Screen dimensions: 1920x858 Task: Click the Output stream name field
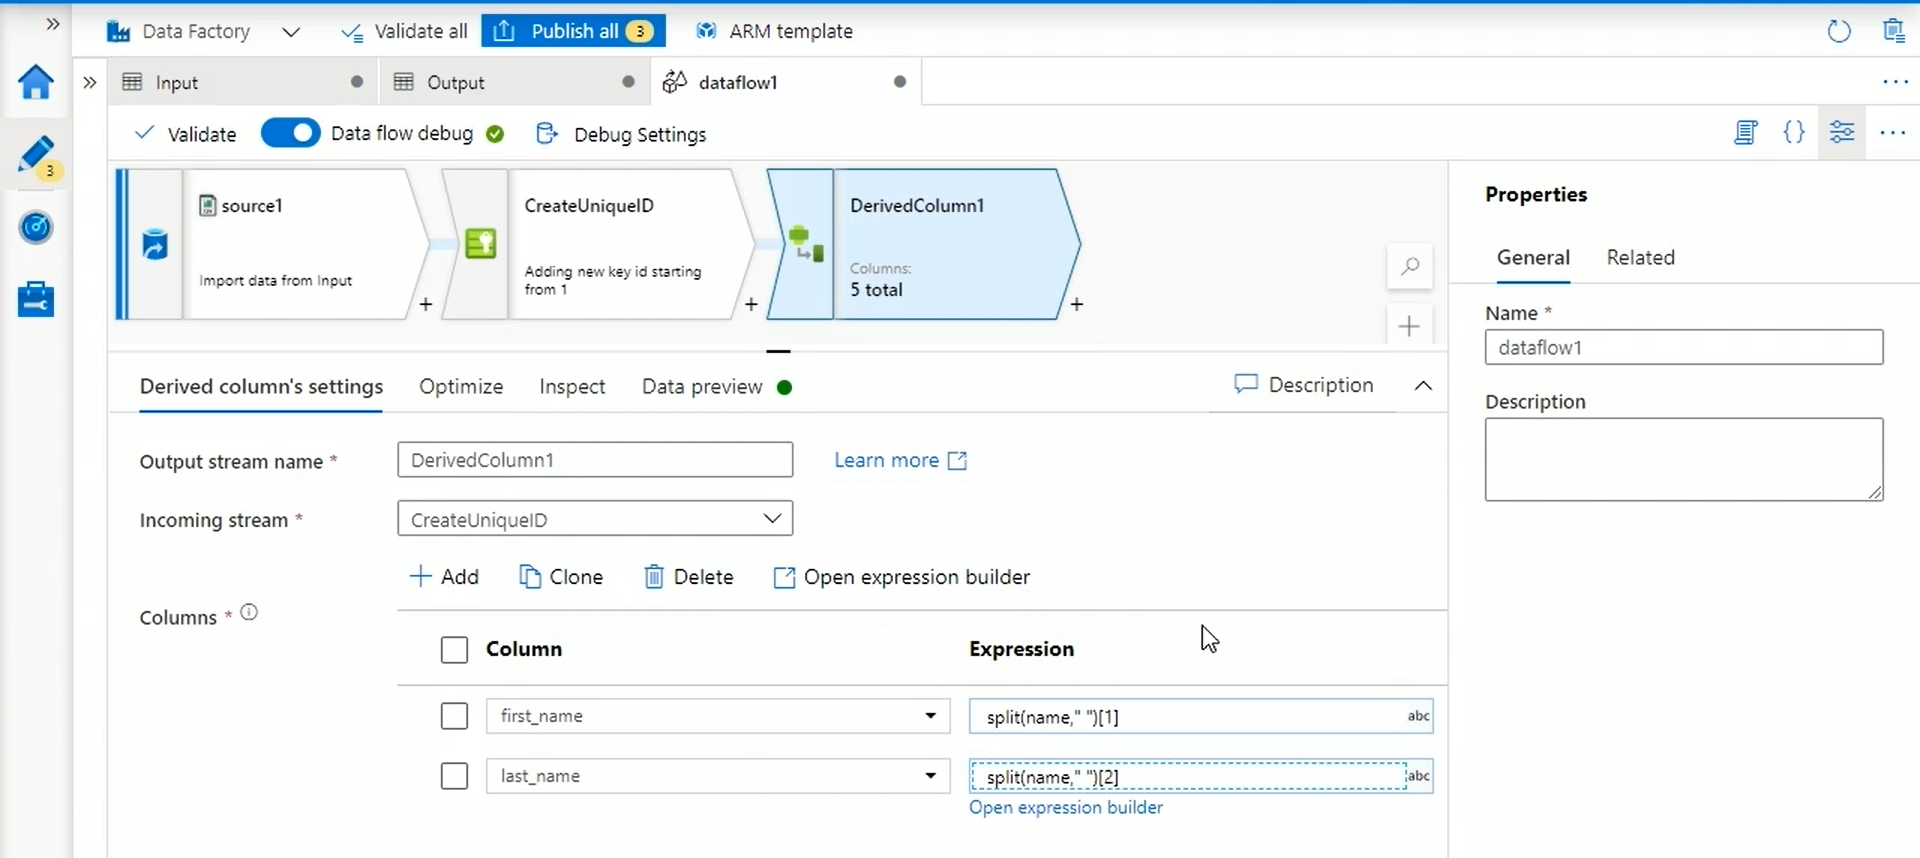(x=595, y=460)
